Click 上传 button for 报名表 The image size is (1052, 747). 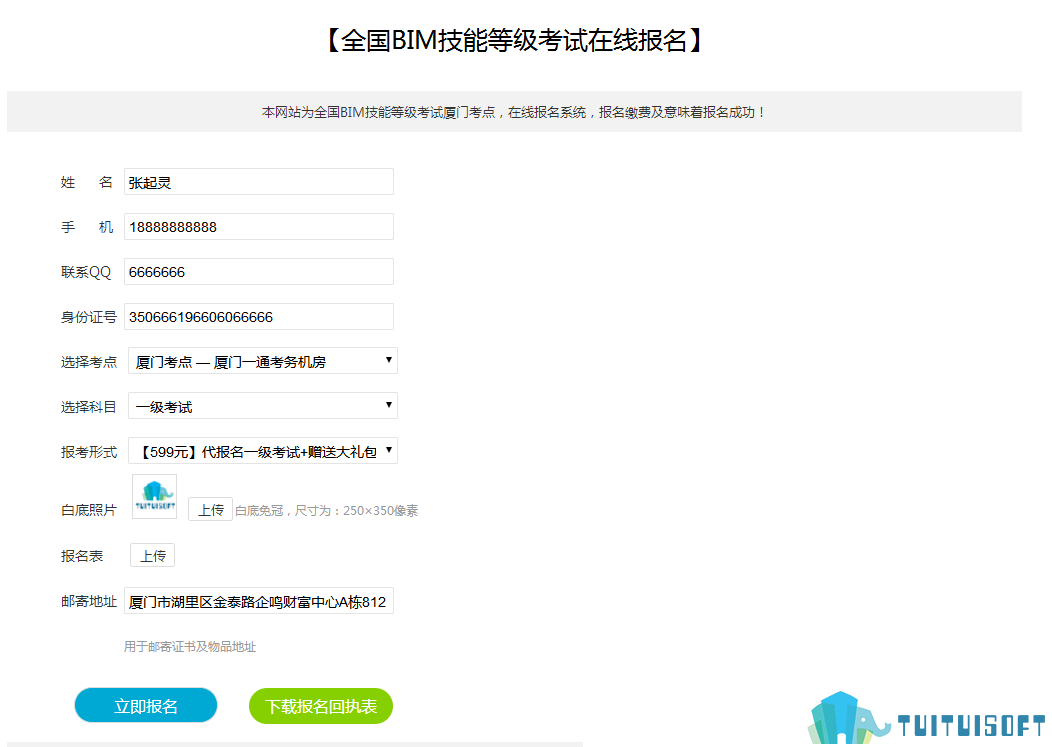point(152,555)
